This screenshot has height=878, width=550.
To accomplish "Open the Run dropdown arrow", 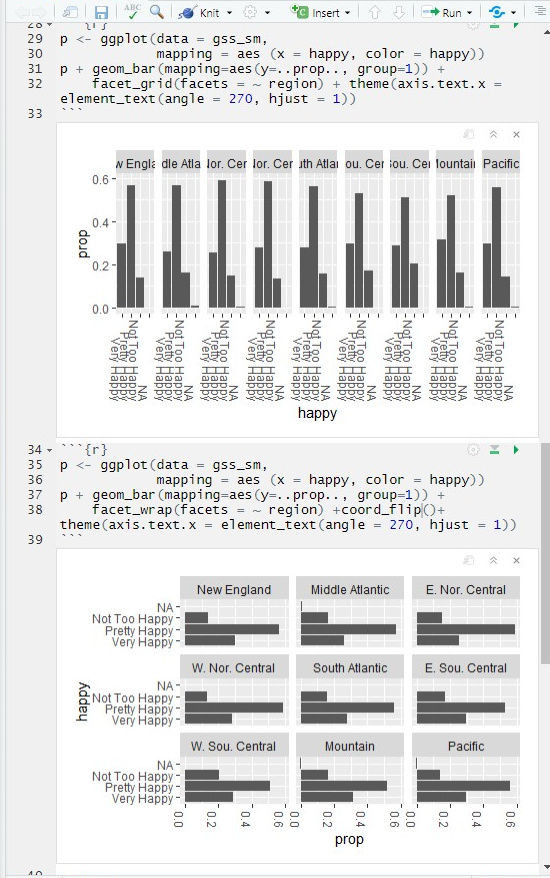I will click(469, 12).
